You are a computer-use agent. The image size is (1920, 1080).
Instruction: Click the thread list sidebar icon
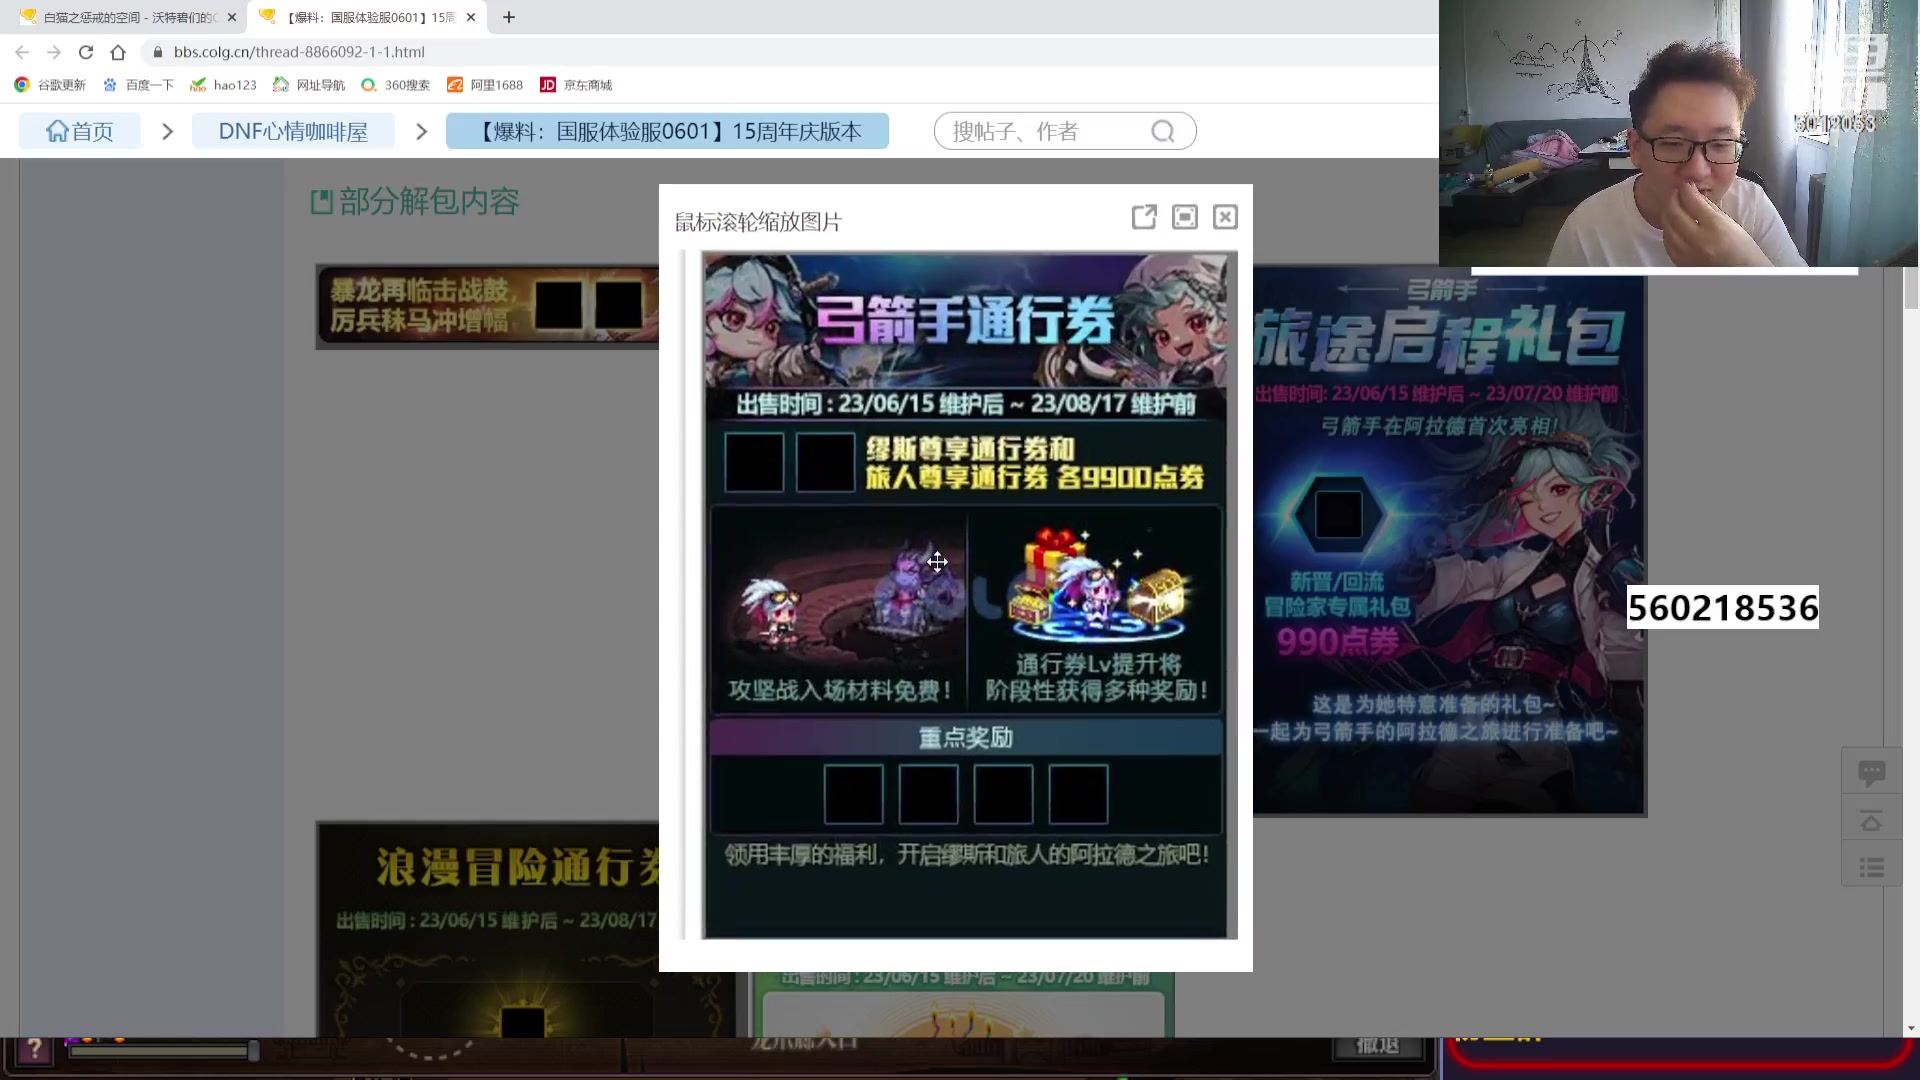click(1871, 867)
